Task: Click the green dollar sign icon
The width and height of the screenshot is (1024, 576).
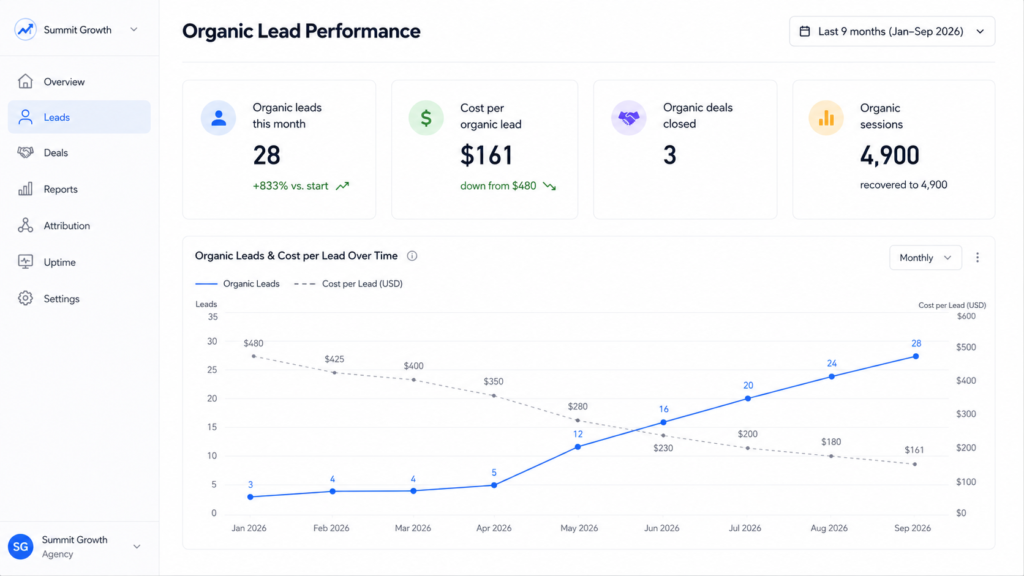Action: [426, 118]
